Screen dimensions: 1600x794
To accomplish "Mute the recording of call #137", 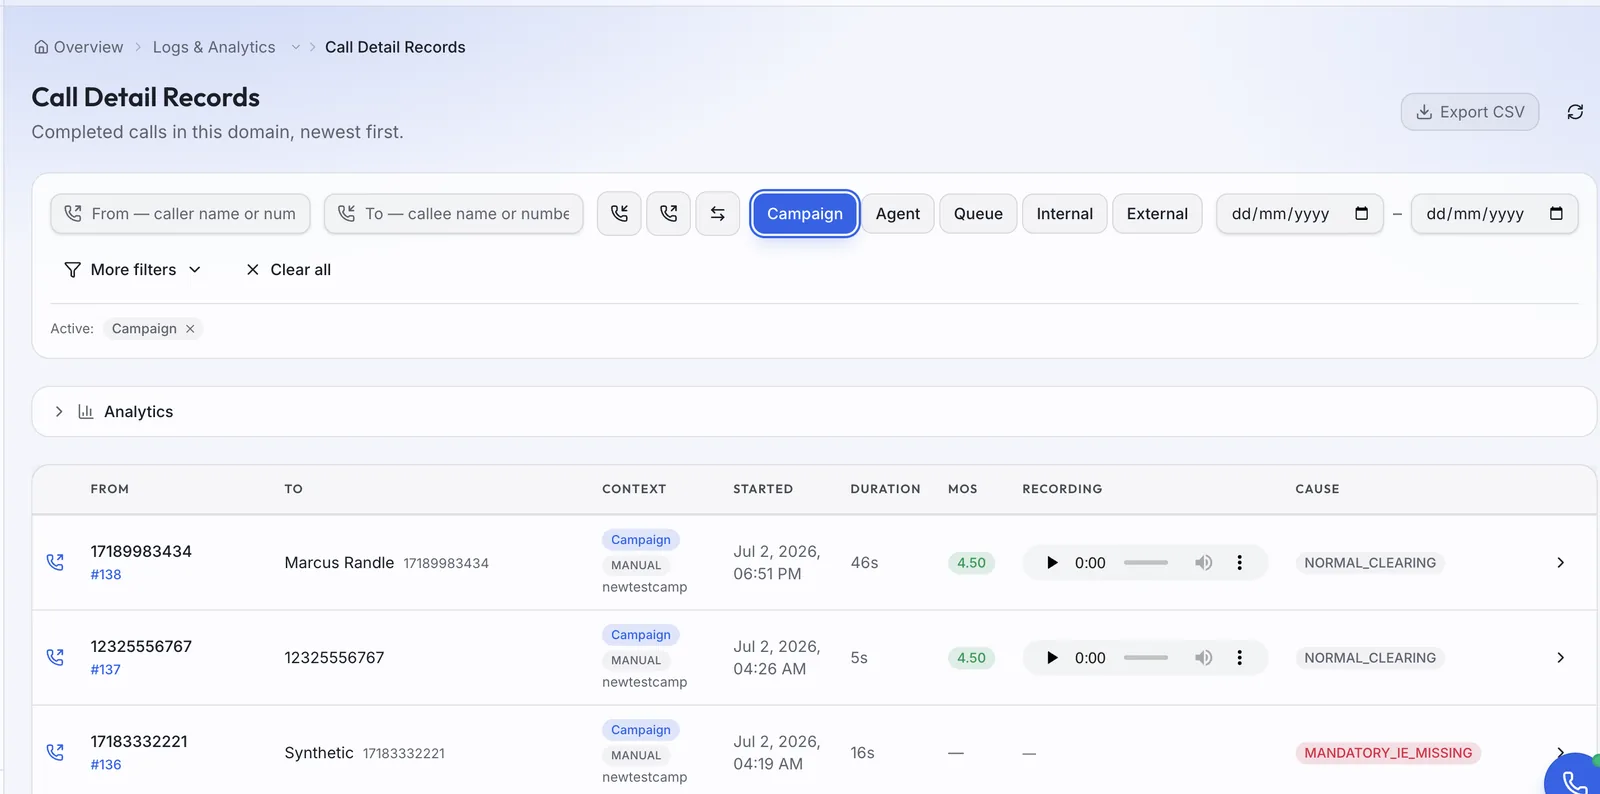I will click(x=1203, y=658).
